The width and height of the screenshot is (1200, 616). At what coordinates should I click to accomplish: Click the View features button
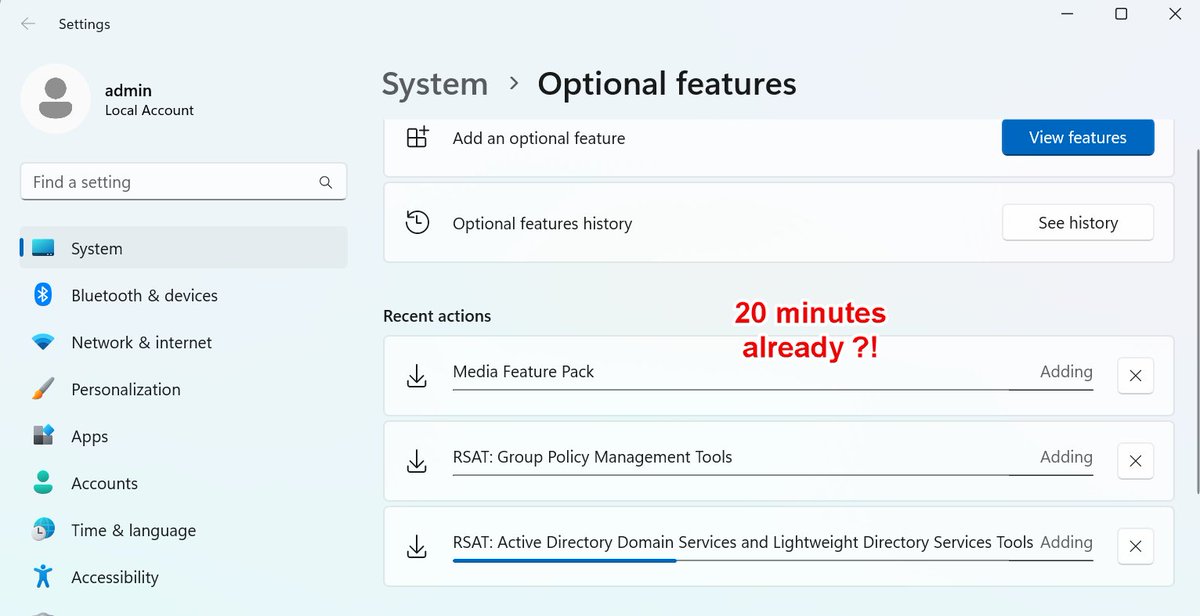click(x=1078, y=138)
